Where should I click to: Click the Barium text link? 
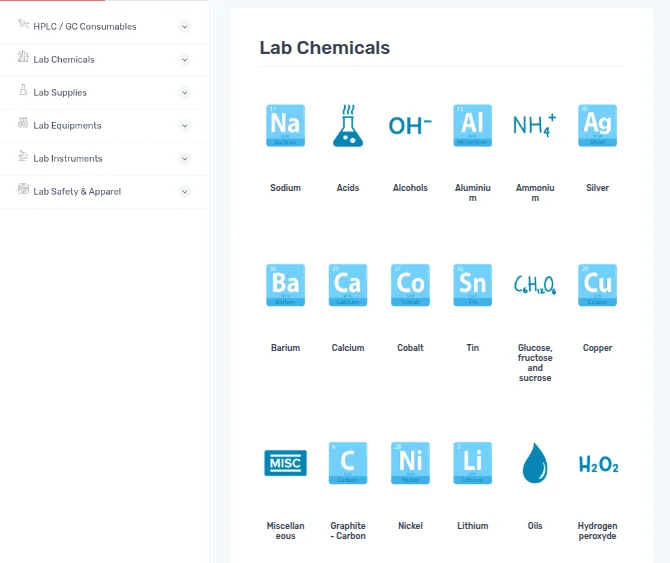coord(285,348)
